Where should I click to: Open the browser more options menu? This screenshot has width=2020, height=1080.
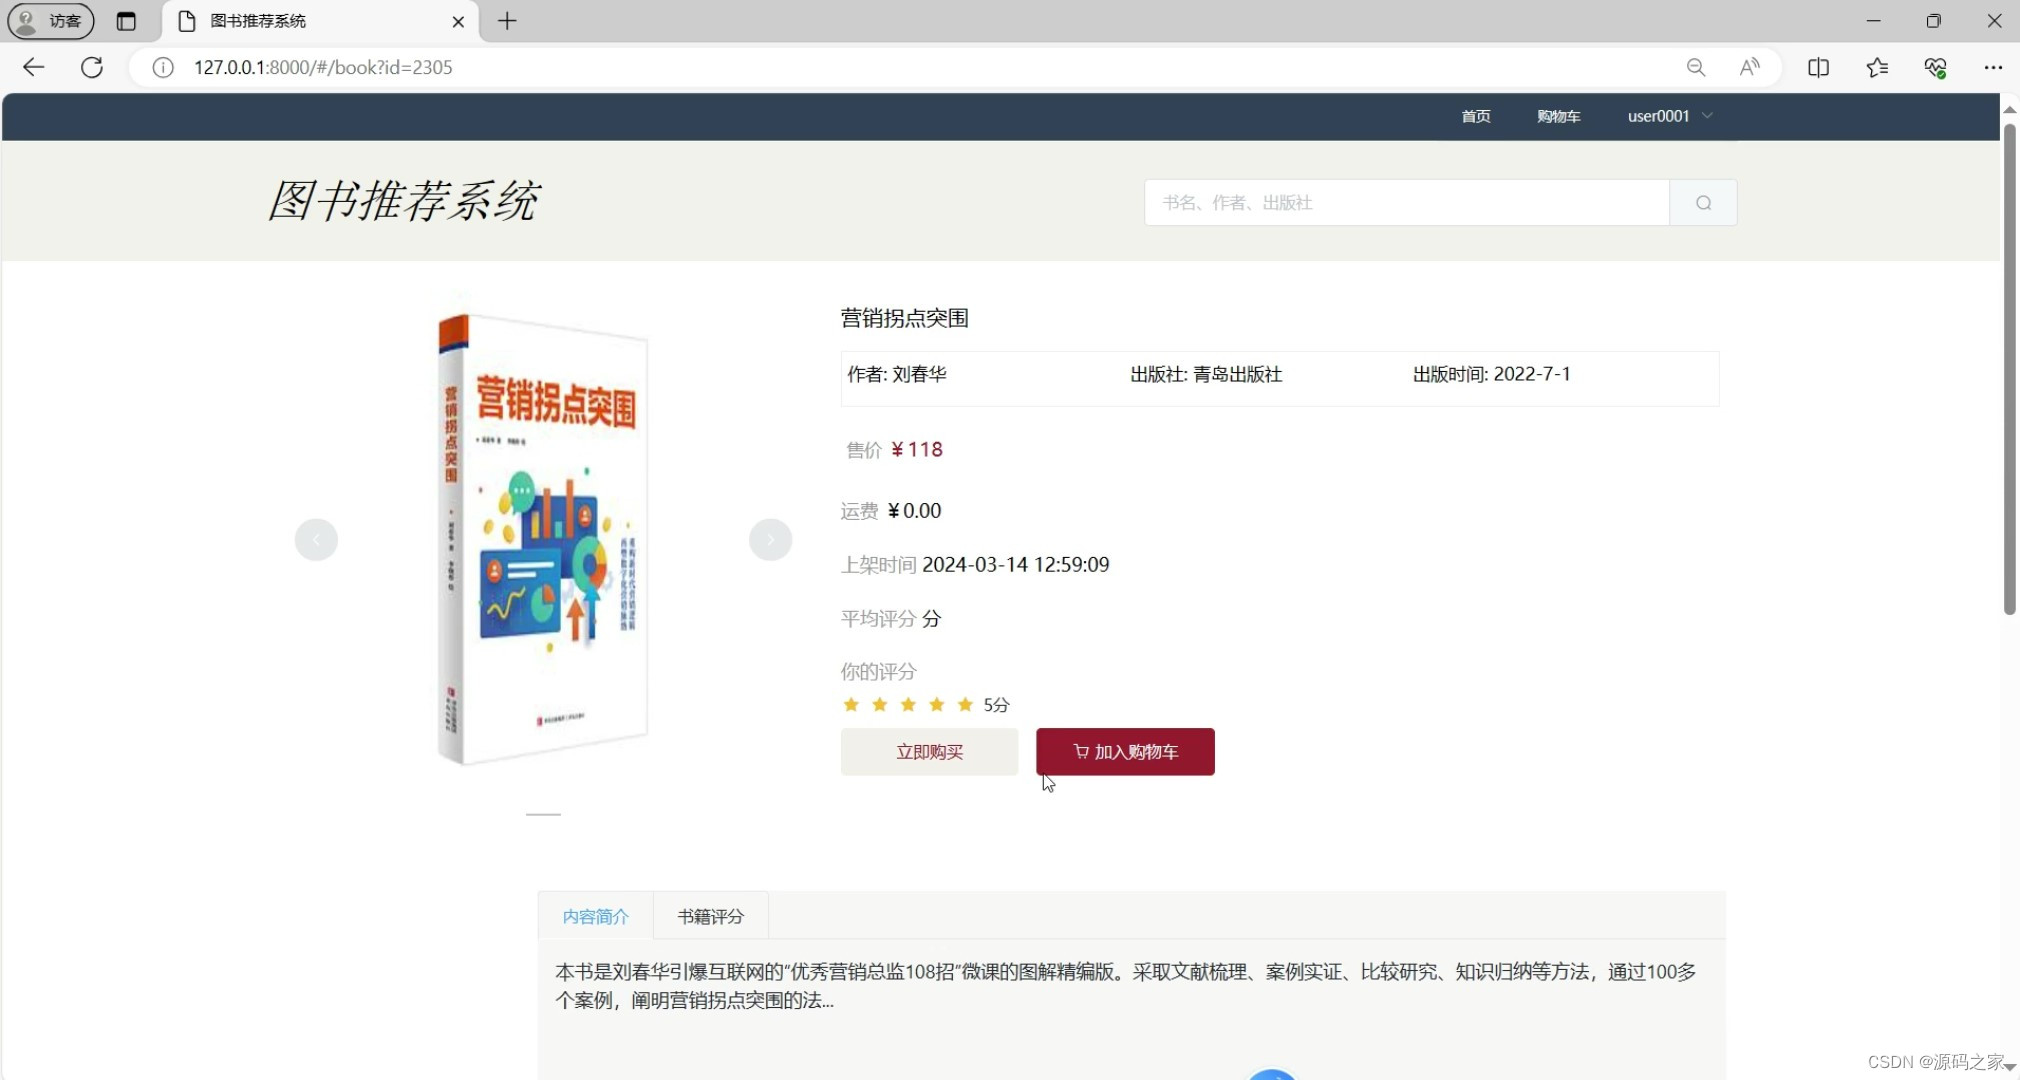(1995, 67)
